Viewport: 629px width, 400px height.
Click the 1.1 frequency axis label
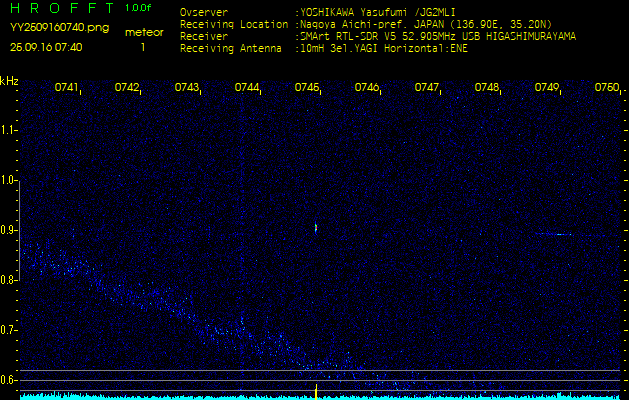click(9, 130)
